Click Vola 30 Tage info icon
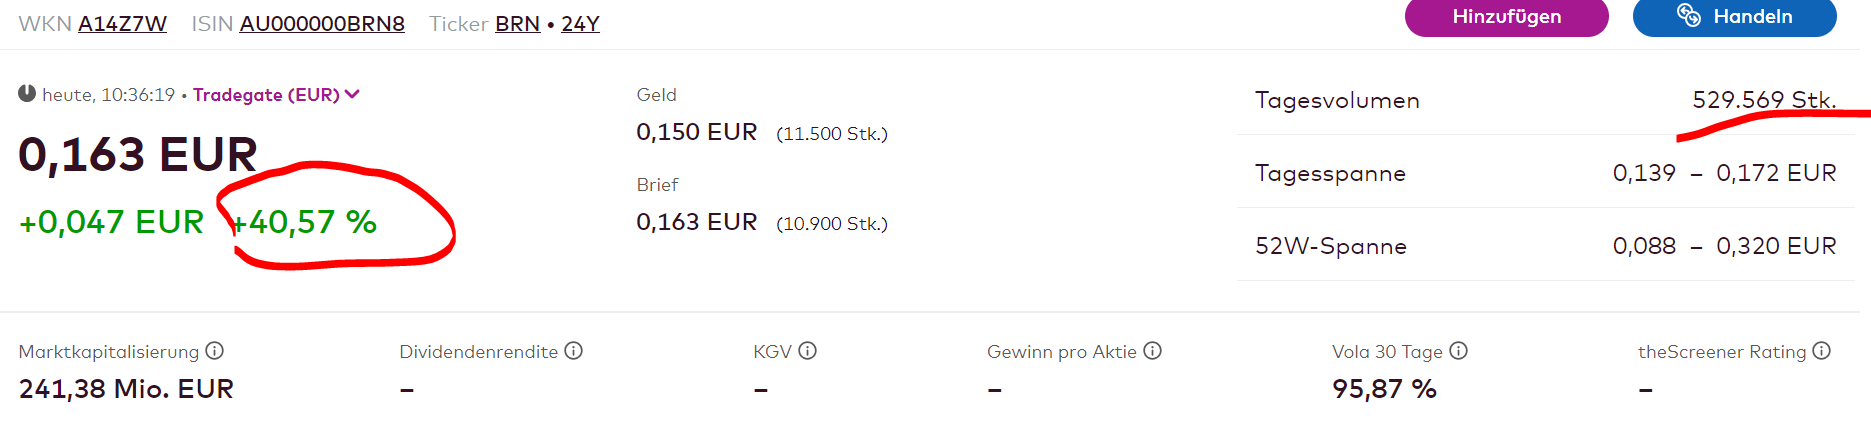 coord(1458,351)
